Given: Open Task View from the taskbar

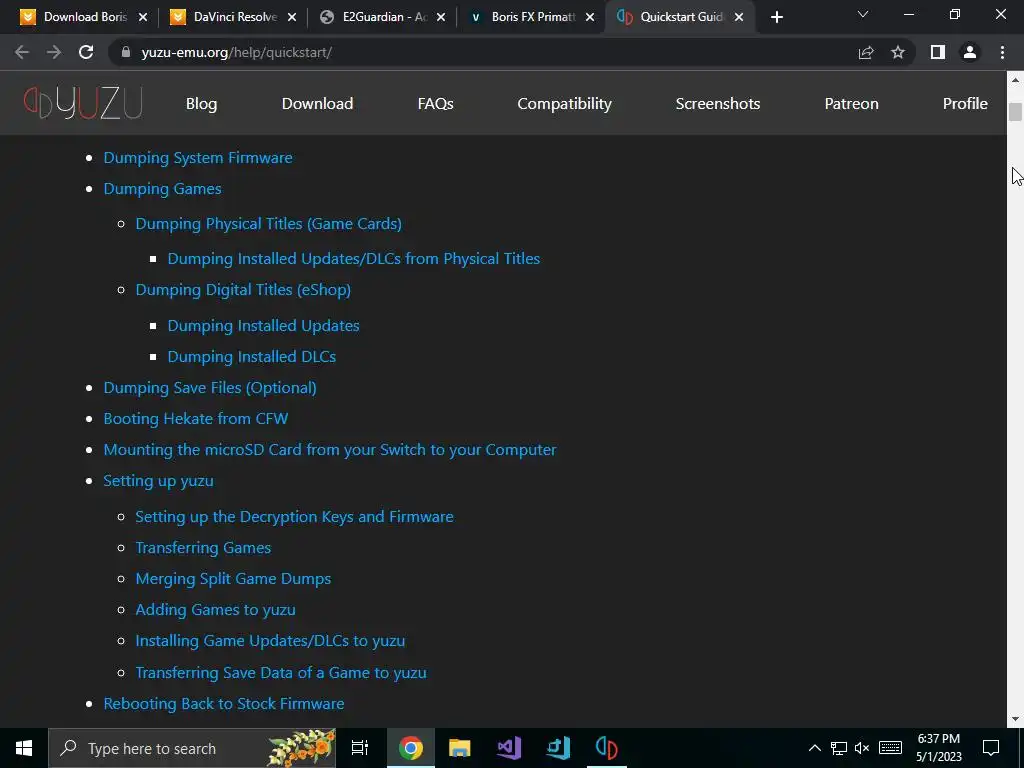Looking at the screenshot, I should click(x=360, y=748).
